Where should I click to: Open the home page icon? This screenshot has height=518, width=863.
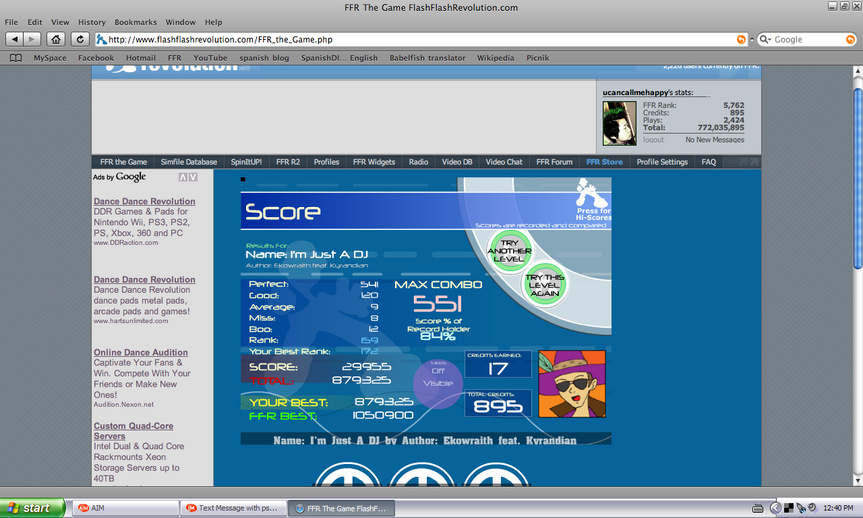[x=56, y=39]
